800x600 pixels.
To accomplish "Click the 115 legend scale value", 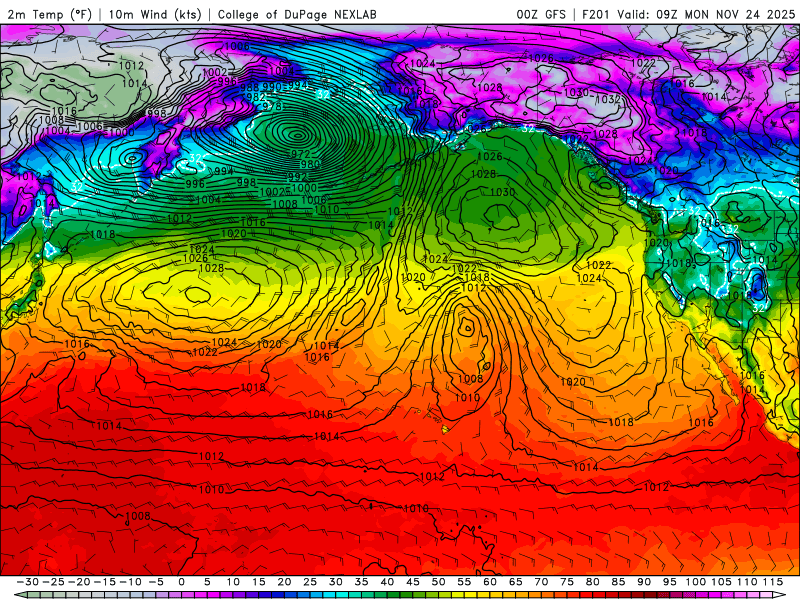I will tap(773, 582).
